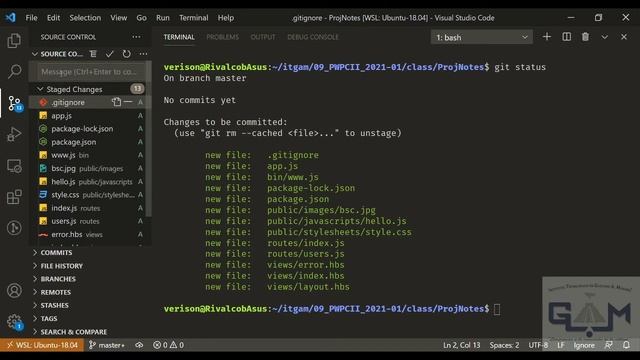Open the File menu
Image resolution: width=640 pixels, height=360 pixels.
[31, 18]
